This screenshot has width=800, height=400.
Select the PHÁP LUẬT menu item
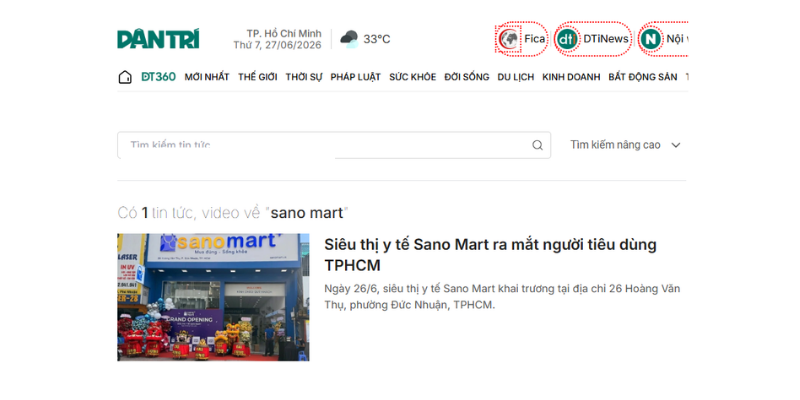[x=356, y=77]
